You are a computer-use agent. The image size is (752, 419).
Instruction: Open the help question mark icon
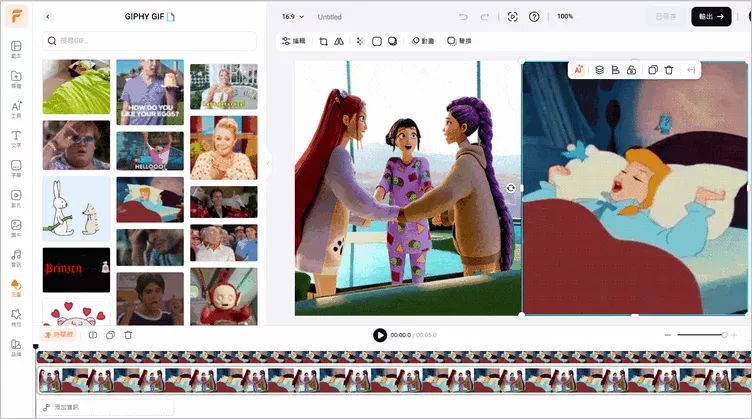534,17
